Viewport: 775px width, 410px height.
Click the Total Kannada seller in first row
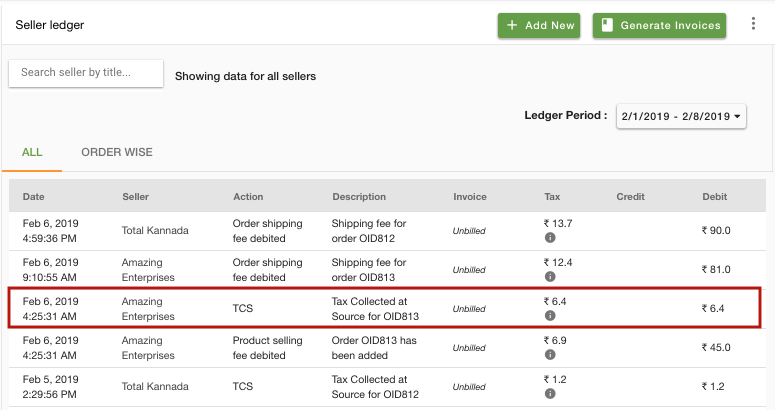(x=155, y=230)
